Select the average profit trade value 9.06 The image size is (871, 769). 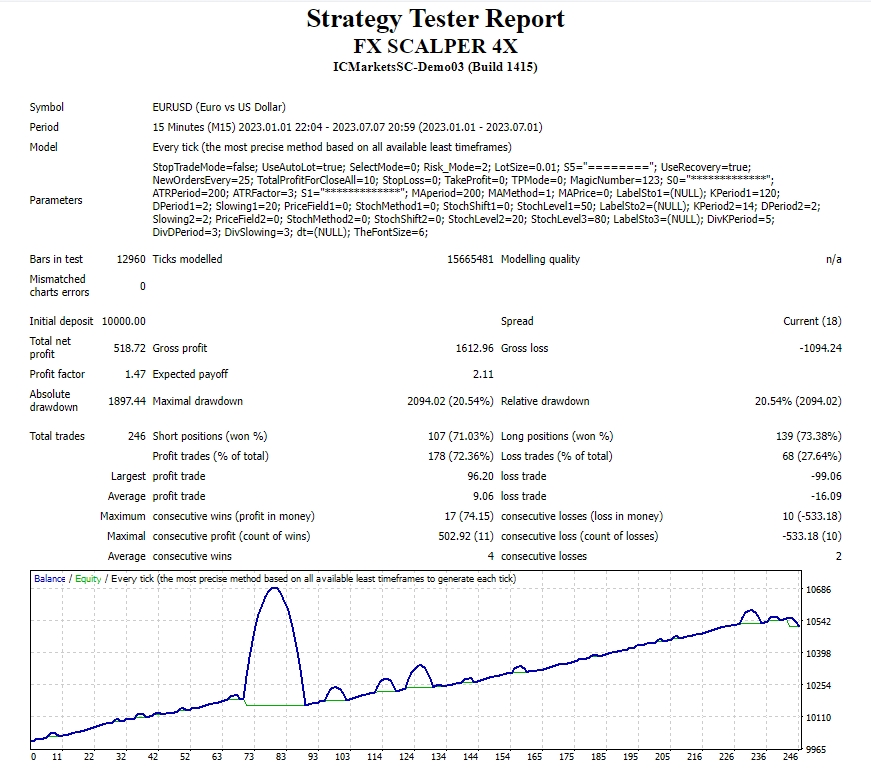click(x=483, y=496)
